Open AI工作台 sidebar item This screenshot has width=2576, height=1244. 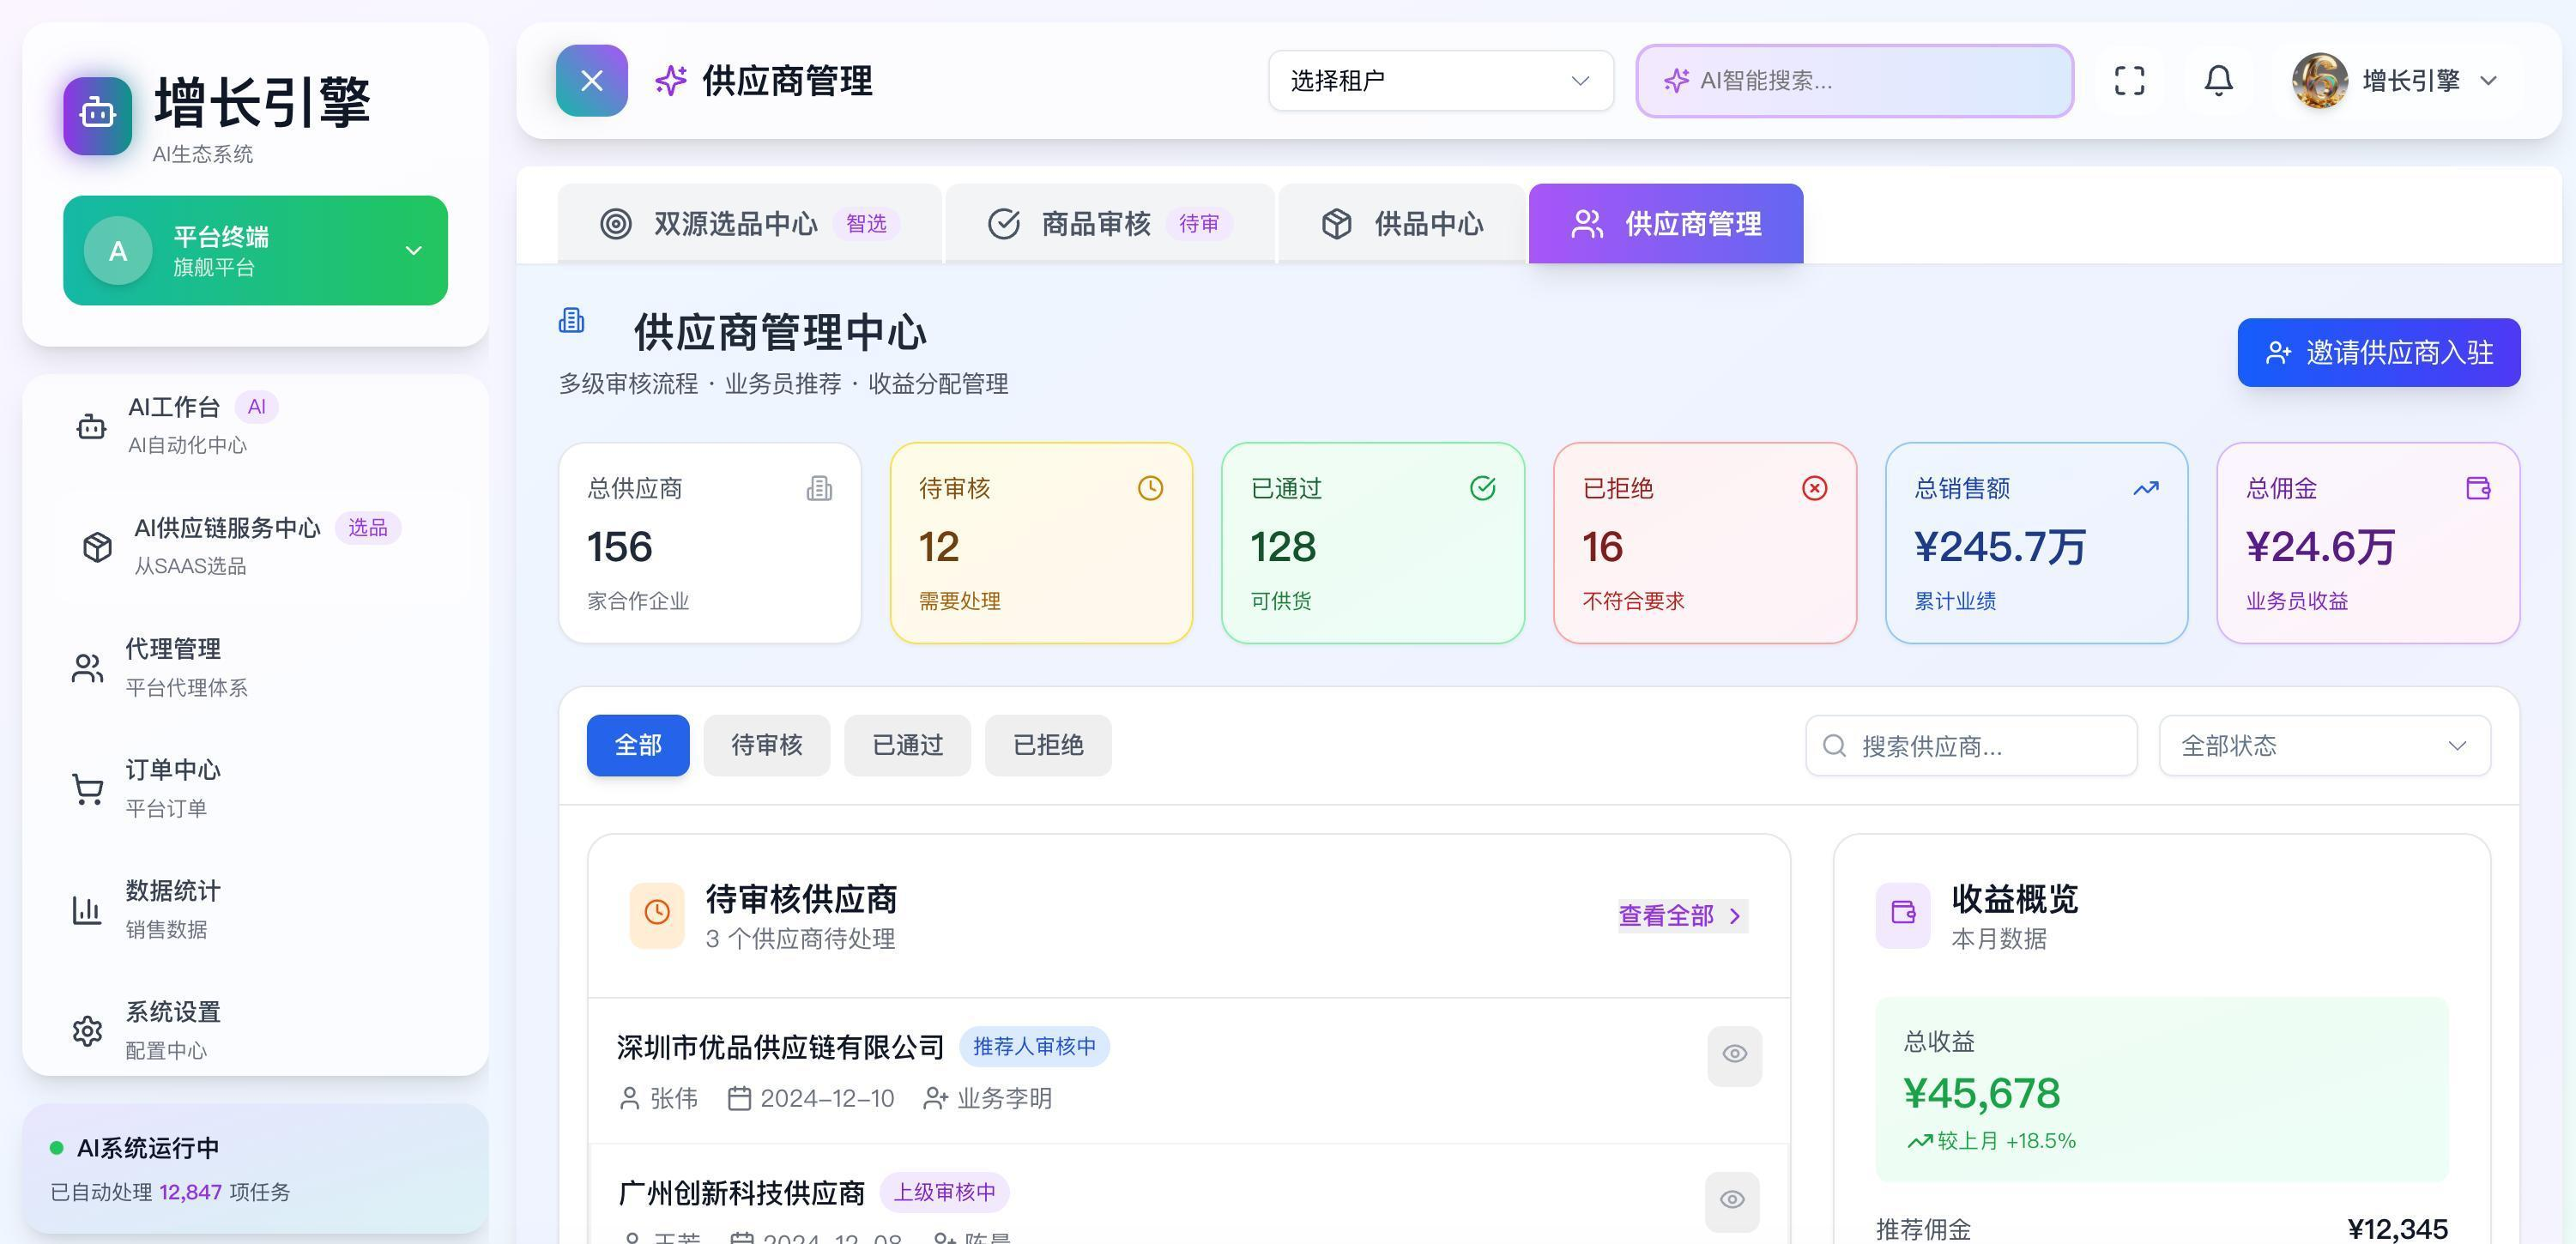coord(173,425)
